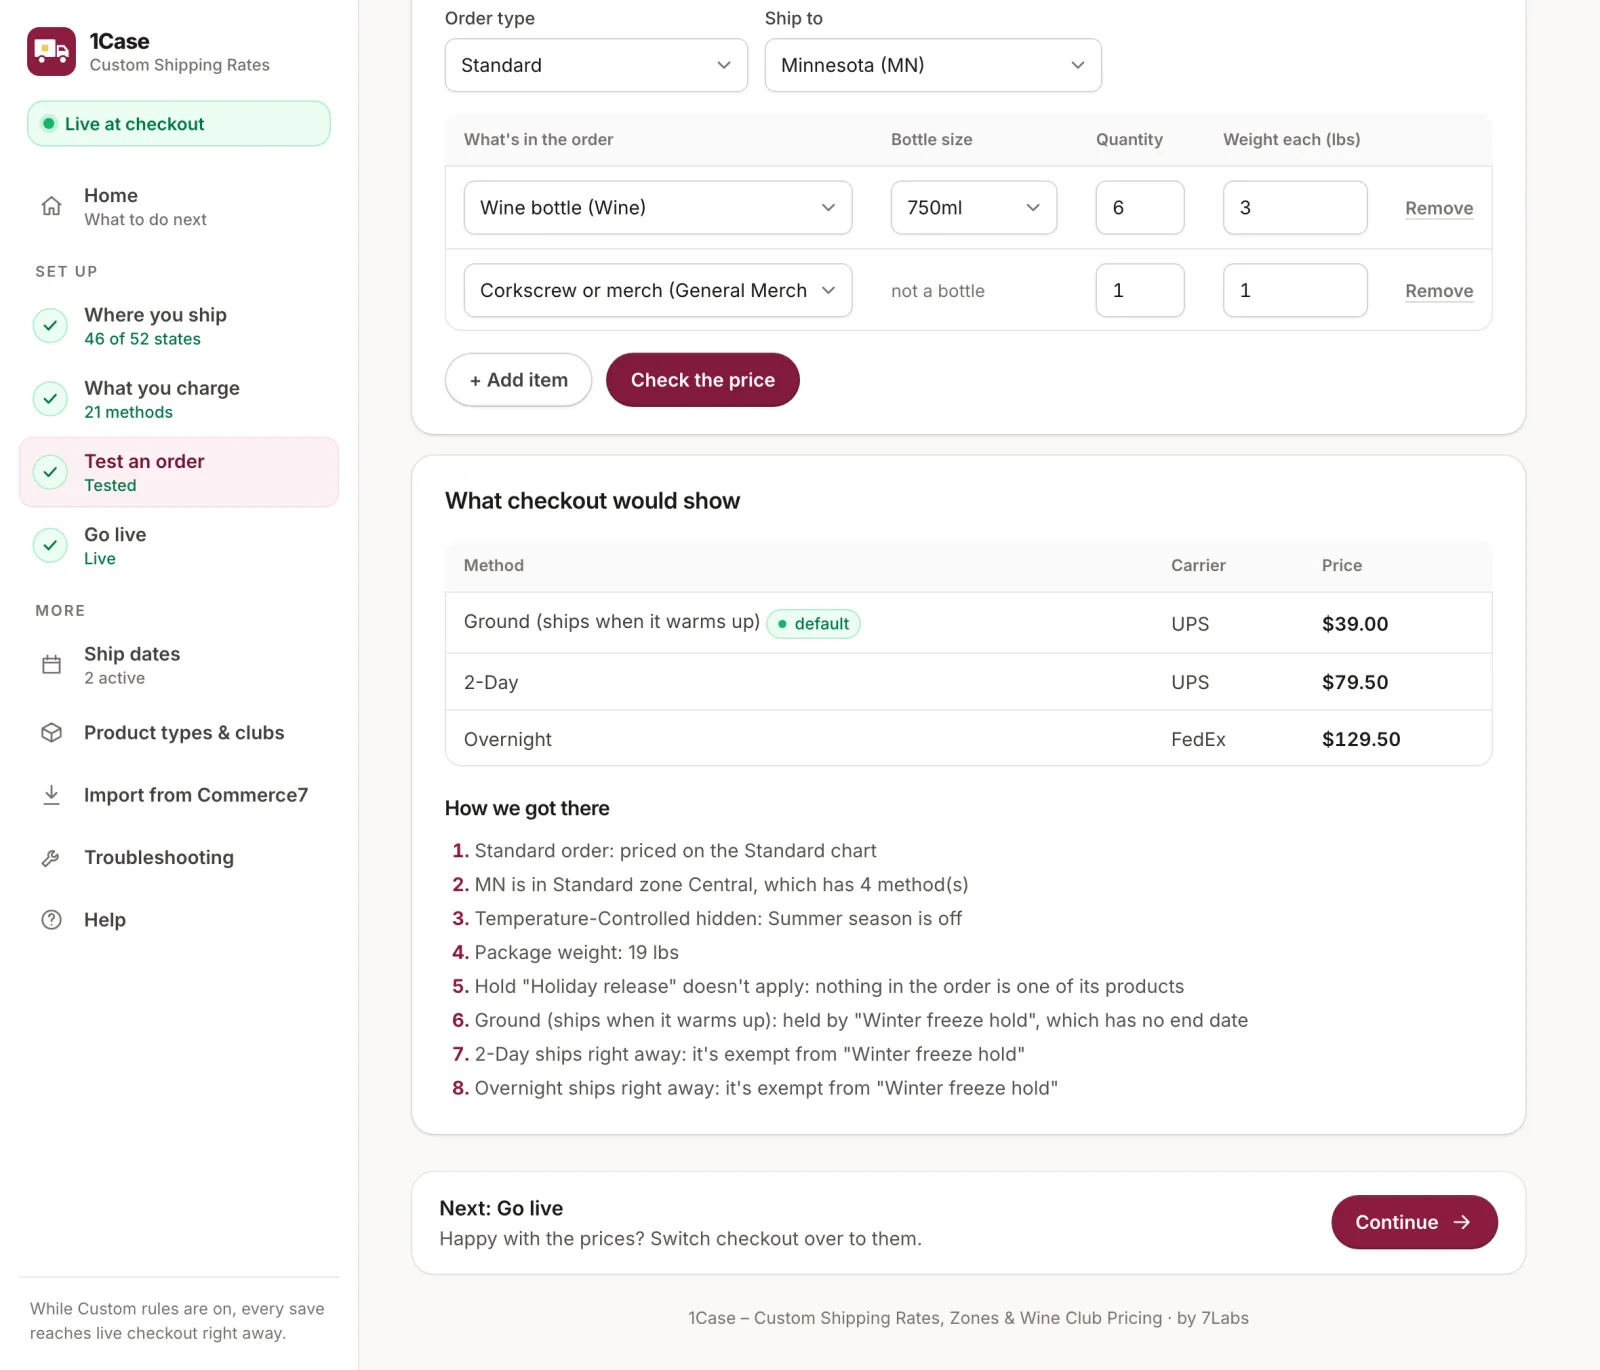Image resolution: width=1600 pixels, height=1370 pixels.
Task: Click the Troubleshooting wrench icon
Action: tap(51, 858)
